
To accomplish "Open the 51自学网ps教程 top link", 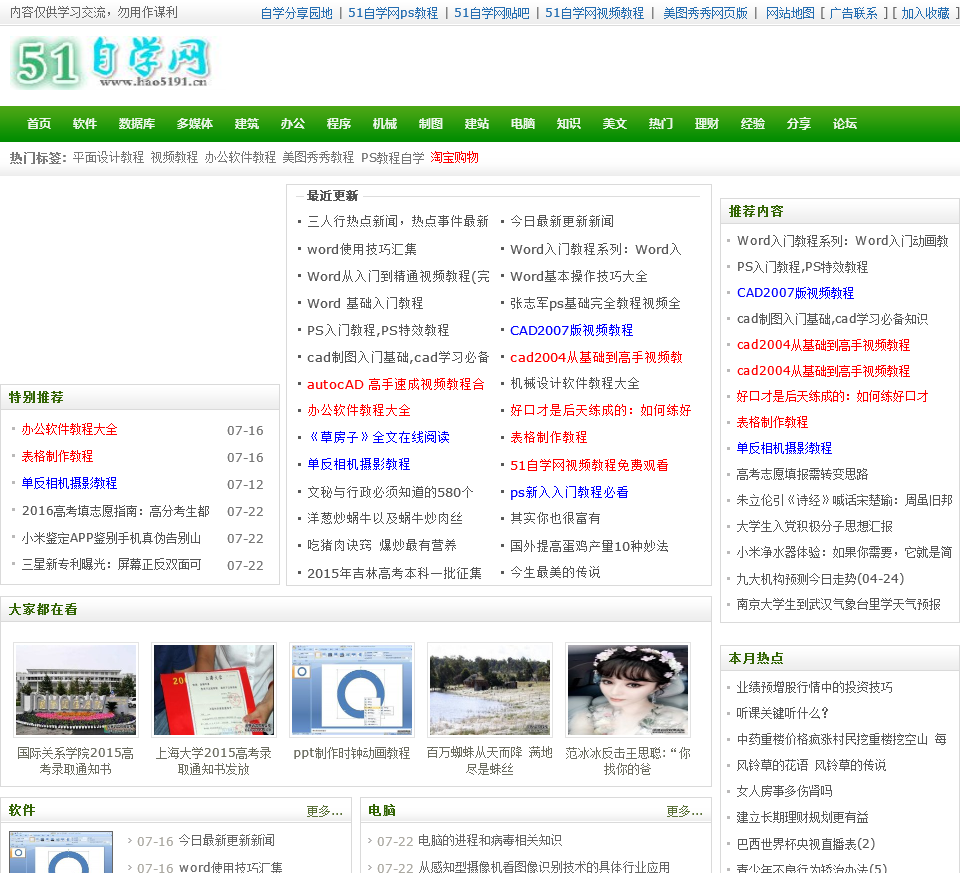I will (x=393, y=13).
